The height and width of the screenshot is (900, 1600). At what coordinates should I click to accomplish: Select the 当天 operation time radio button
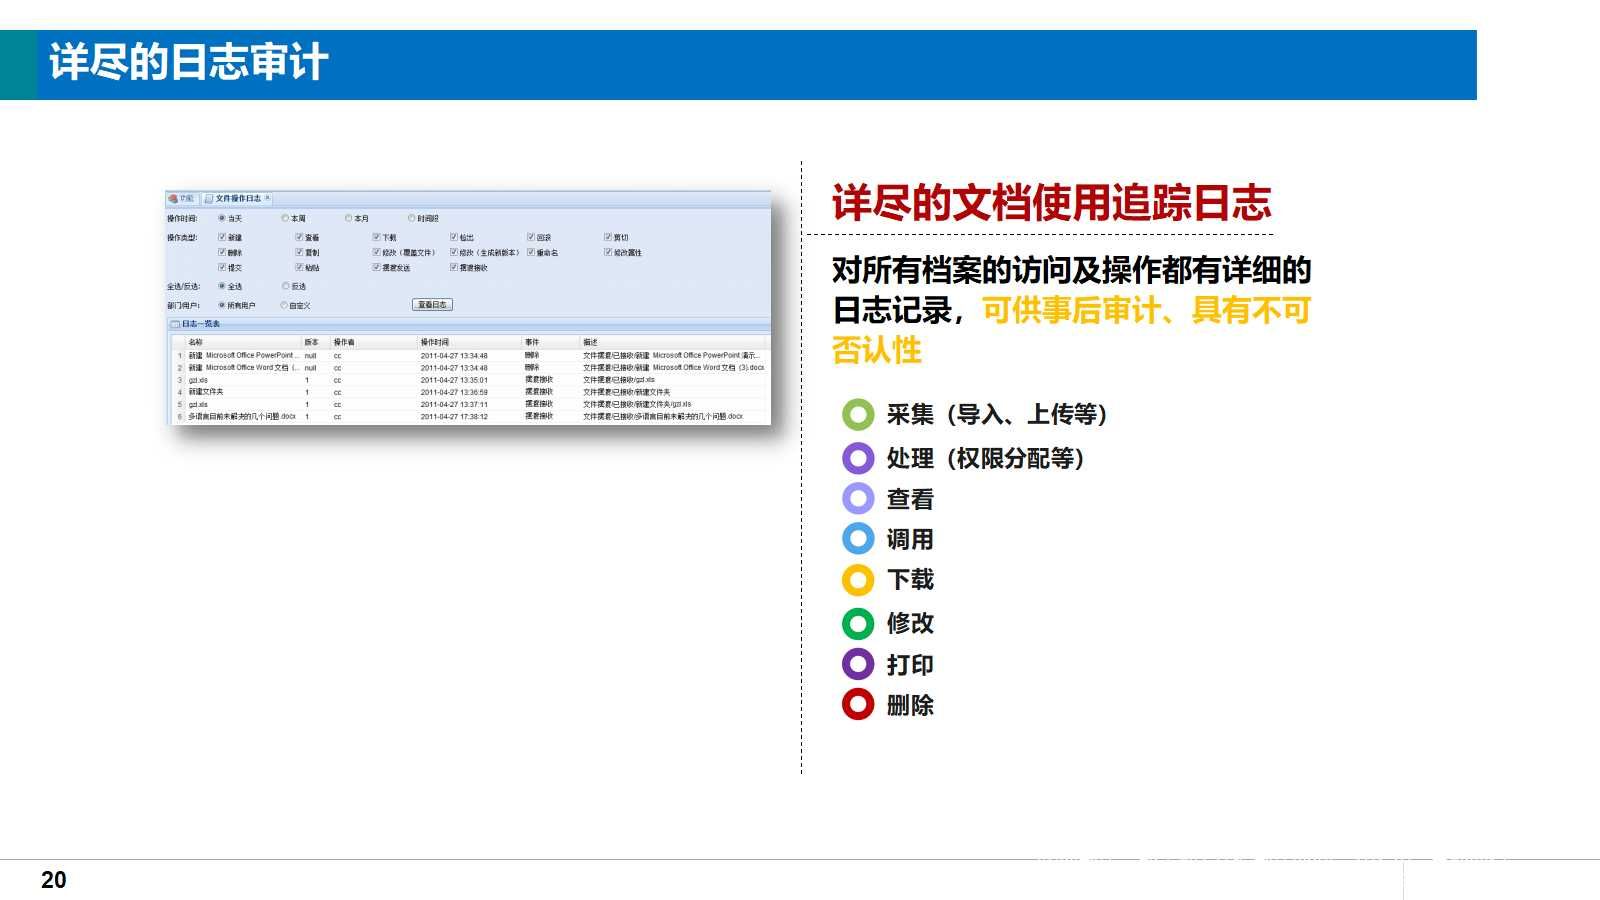click(222, 218)
